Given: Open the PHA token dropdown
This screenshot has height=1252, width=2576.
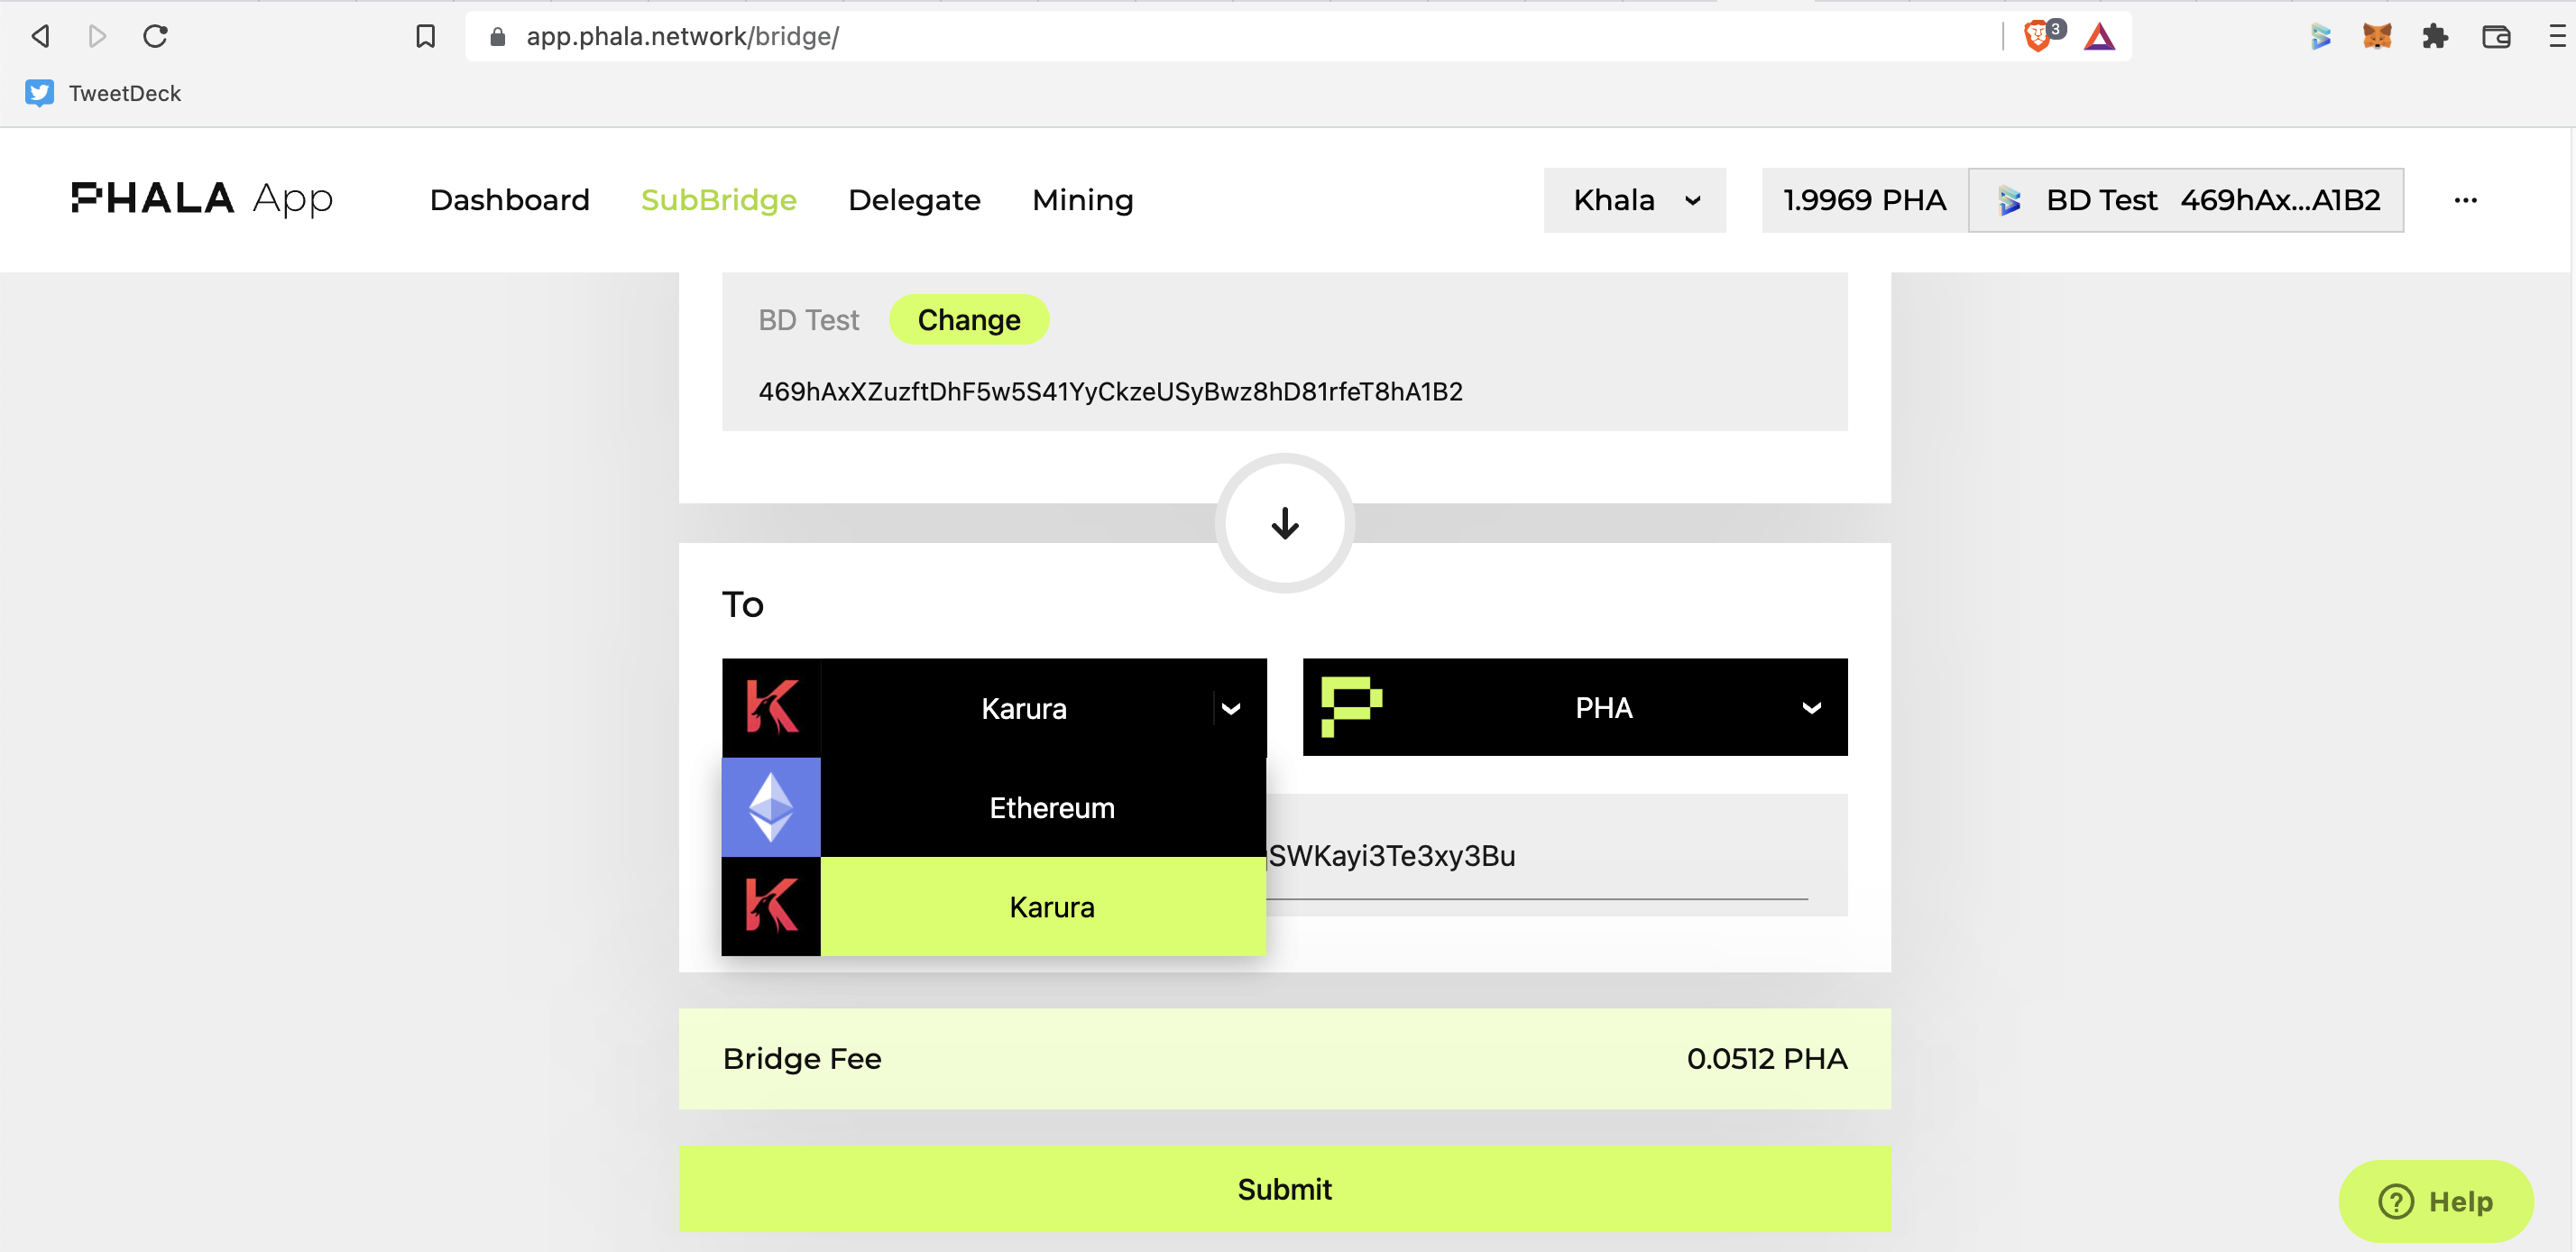Looking at the screenshot, I should (x=1575, y=707).
